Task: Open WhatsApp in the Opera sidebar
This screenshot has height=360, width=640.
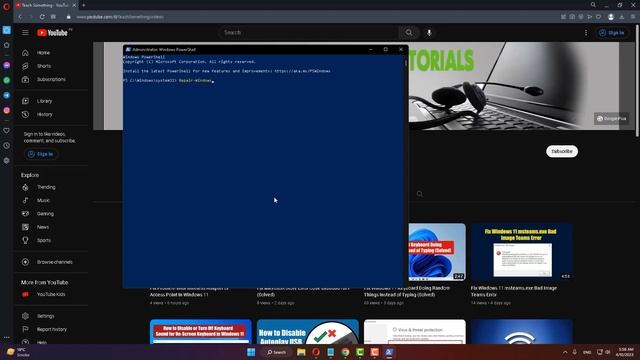Action: (x=7, y=80)
